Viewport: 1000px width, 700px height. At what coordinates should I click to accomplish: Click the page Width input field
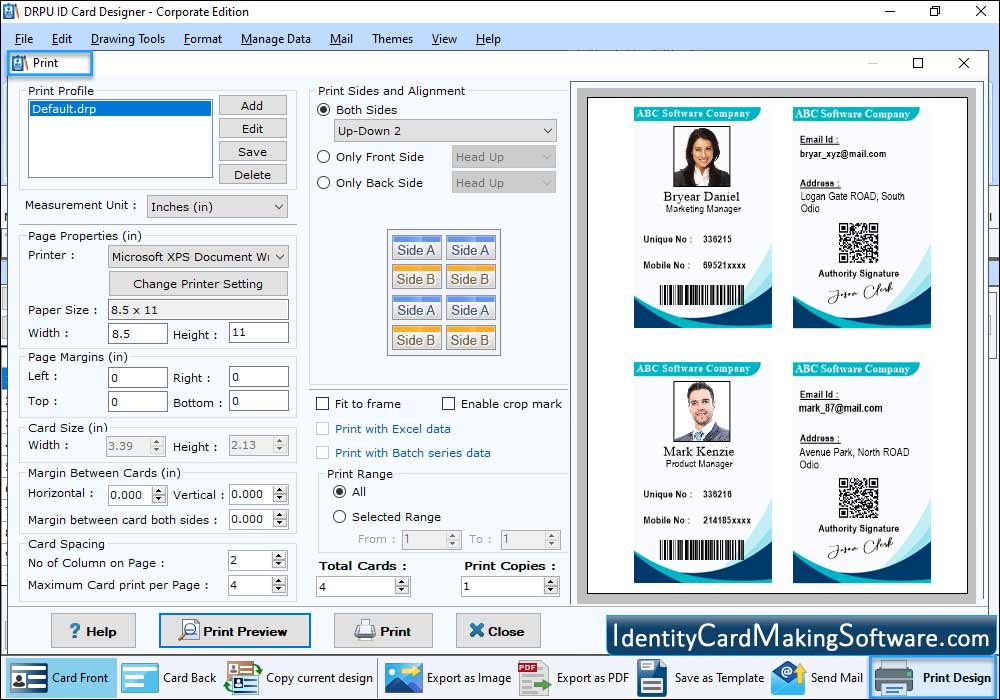pos(138,333)
